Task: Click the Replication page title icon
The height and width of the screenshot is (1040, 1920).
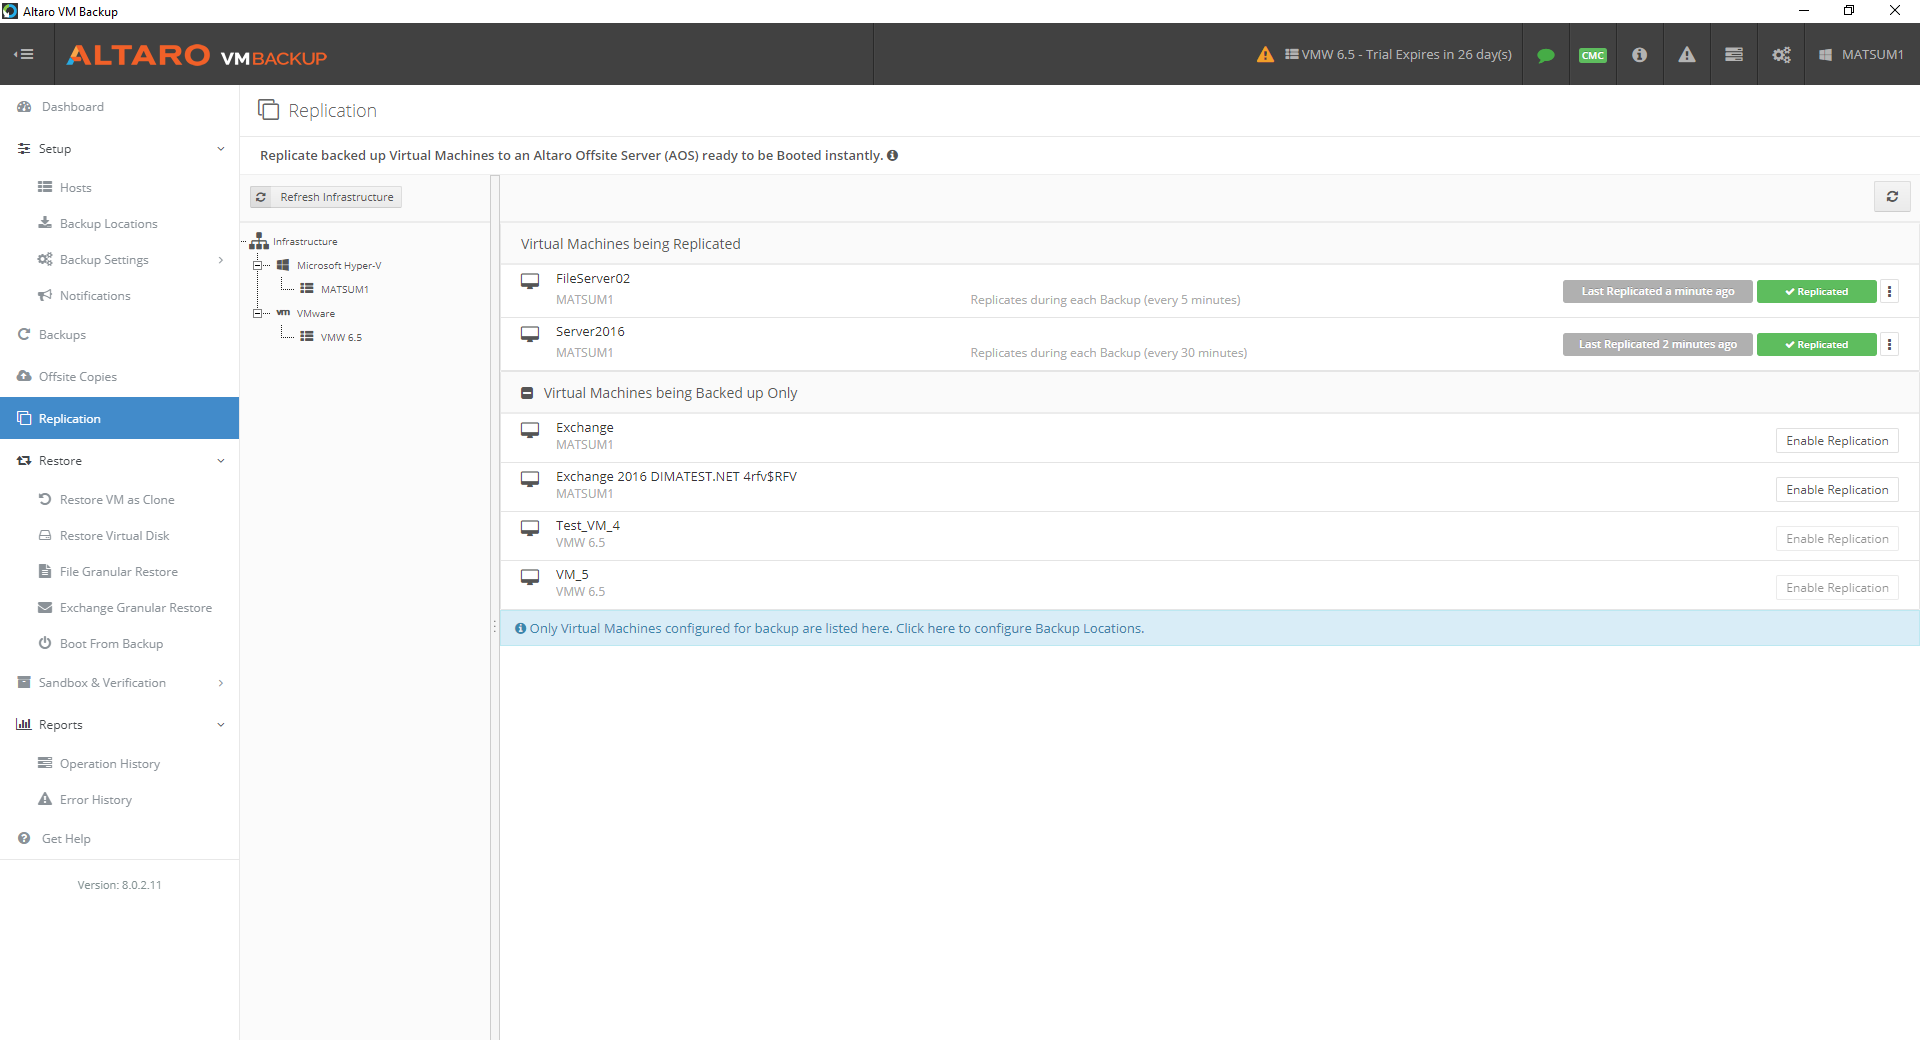Action: click(x=268, y=109)
